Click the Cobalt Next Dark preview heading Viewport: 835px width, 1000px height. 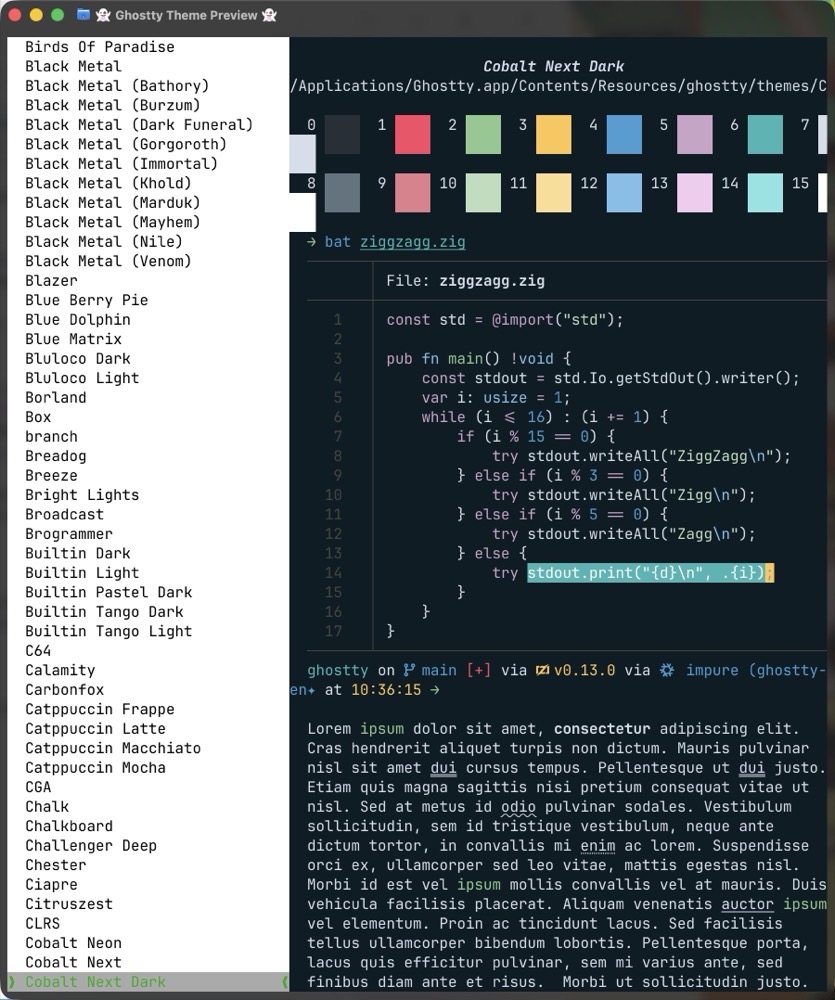(553, 66)
